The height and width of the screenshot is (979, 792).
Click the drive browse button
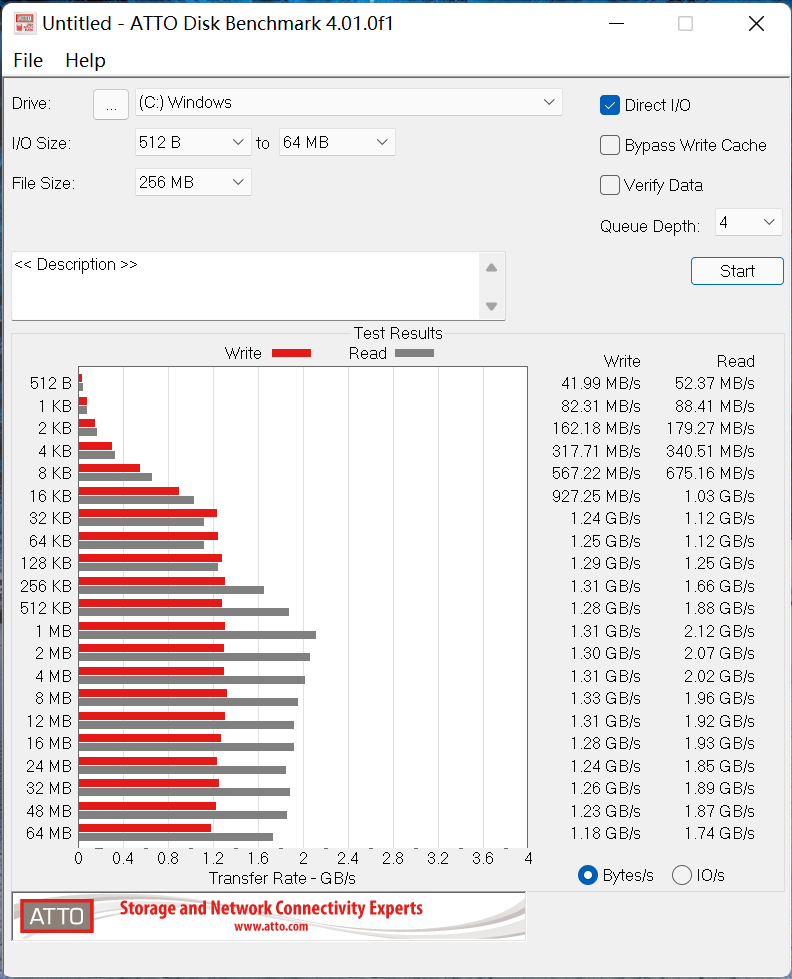tap(111, 104)
